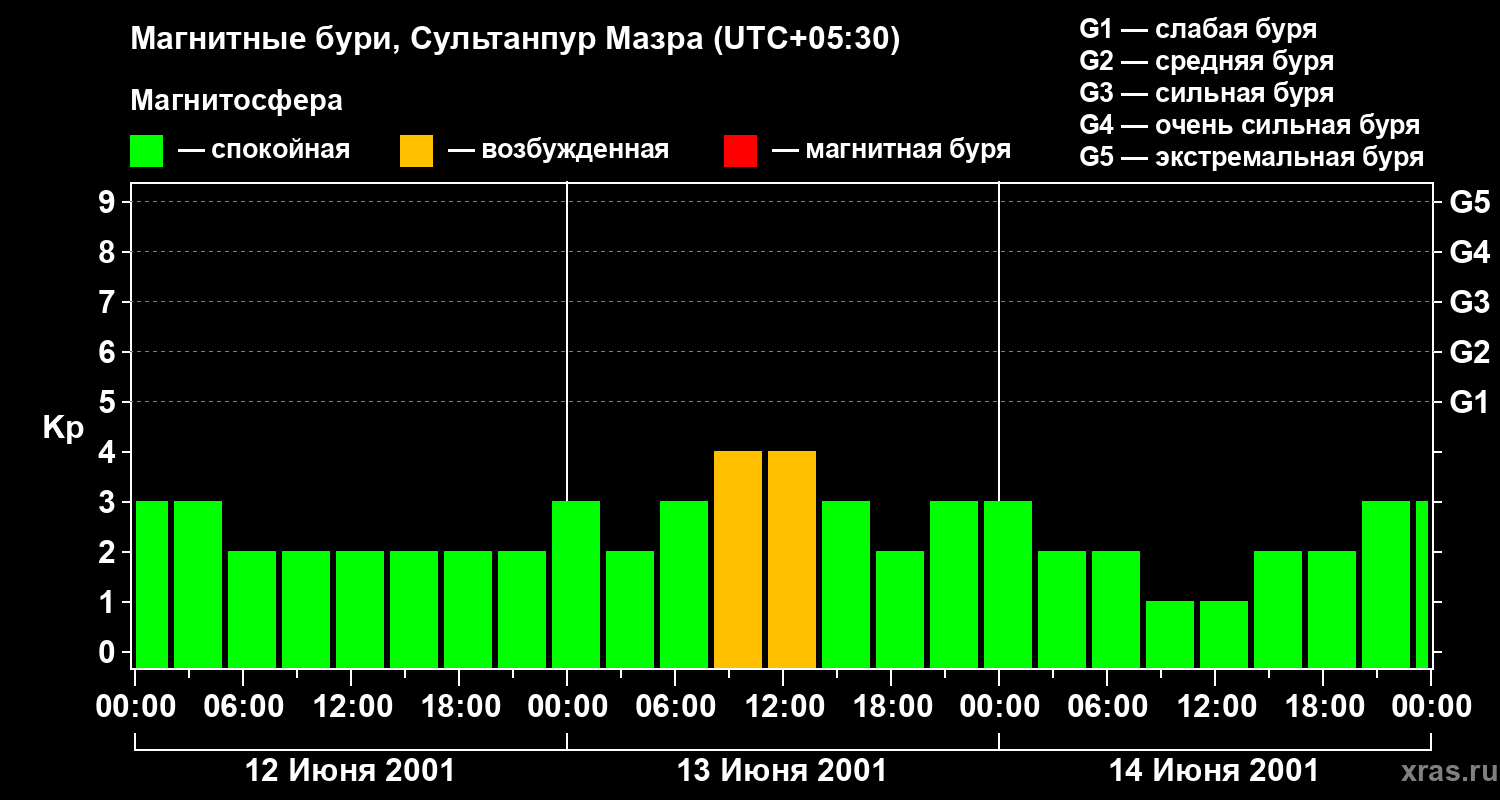Viewport: 1500px width, 800px height.
Task: Click the legend label '— магнитная буря'
Action: (891, 150)
